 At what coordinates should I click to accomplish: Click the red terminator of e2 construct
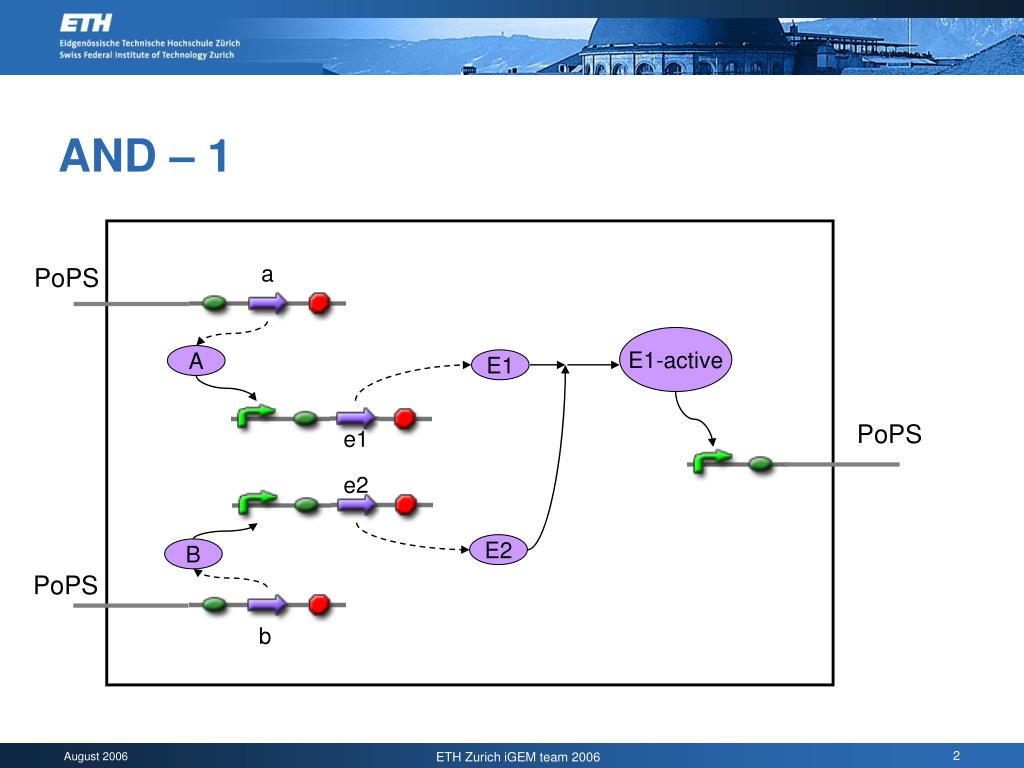(x=406, y=504)
